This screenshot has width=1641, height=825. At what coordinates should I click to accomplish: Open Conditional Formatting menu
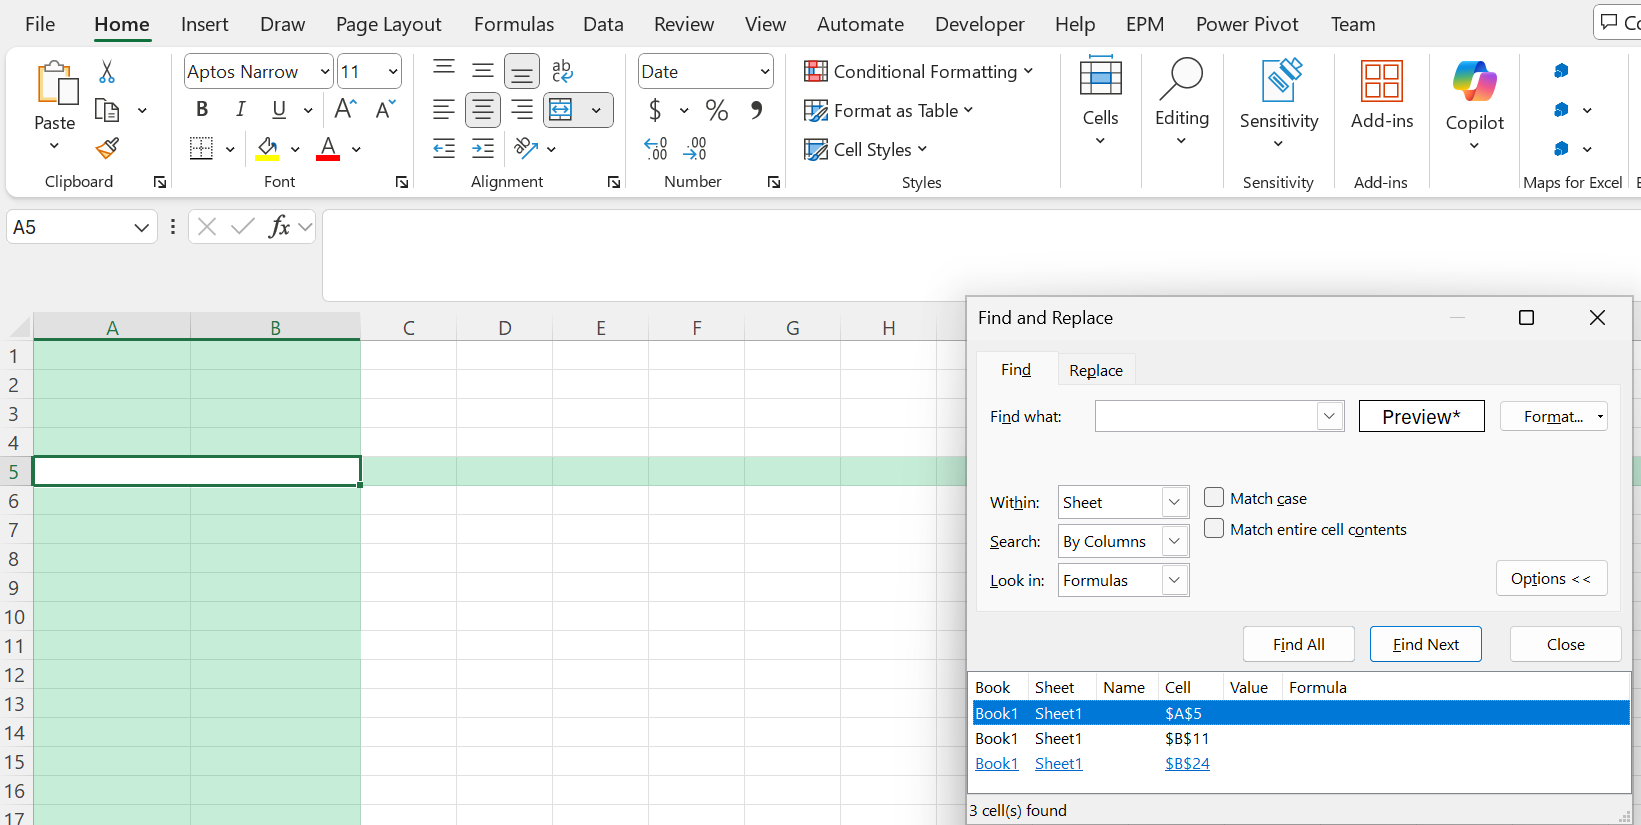pos(919,71)
